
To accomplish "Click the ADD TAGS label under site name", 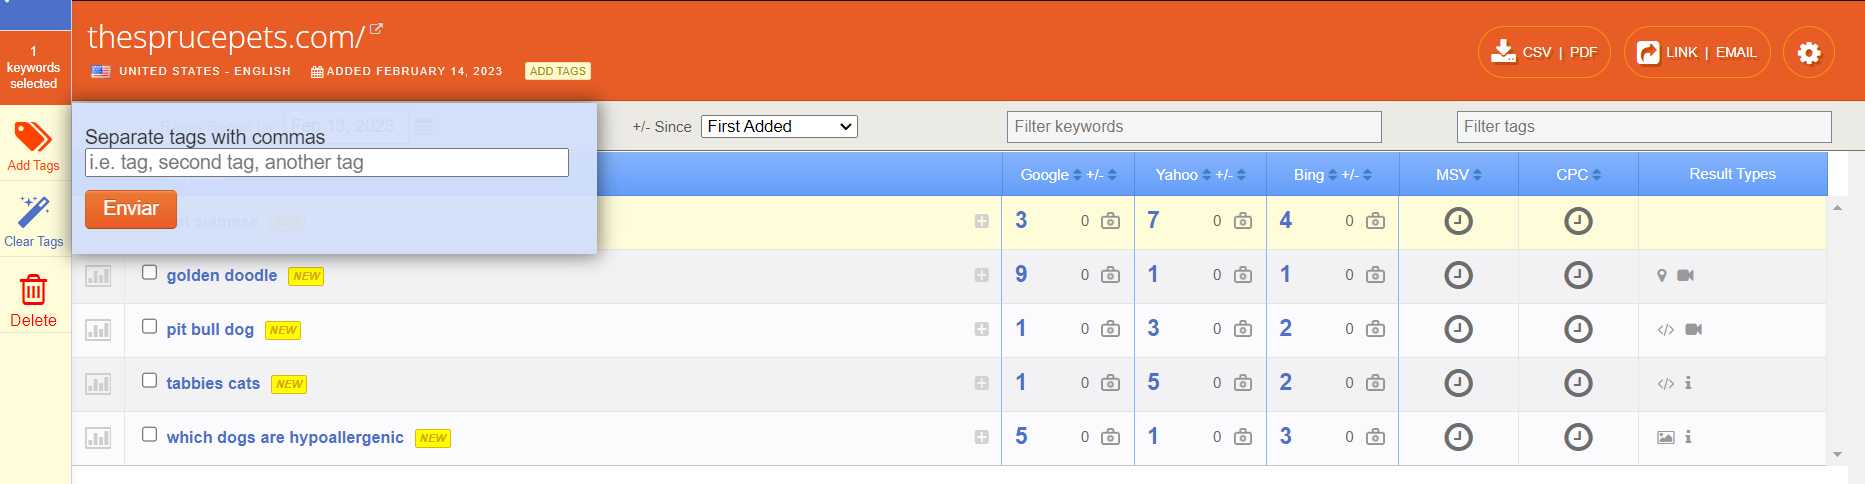I will (558, 71).
